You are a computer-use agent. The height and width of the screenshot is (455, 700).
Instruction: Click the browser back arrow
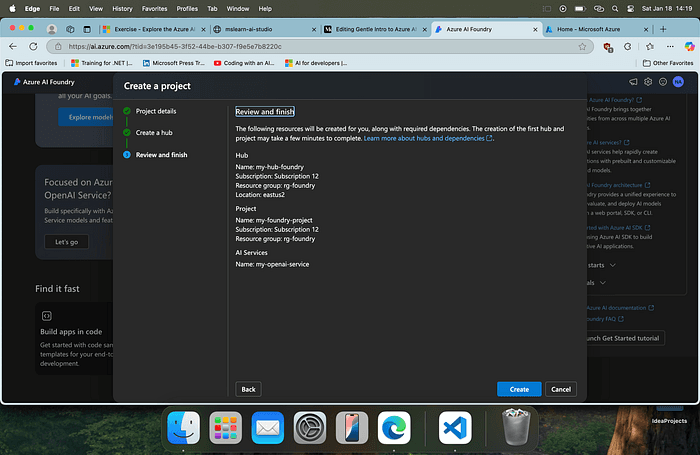(x=13, y=46)
